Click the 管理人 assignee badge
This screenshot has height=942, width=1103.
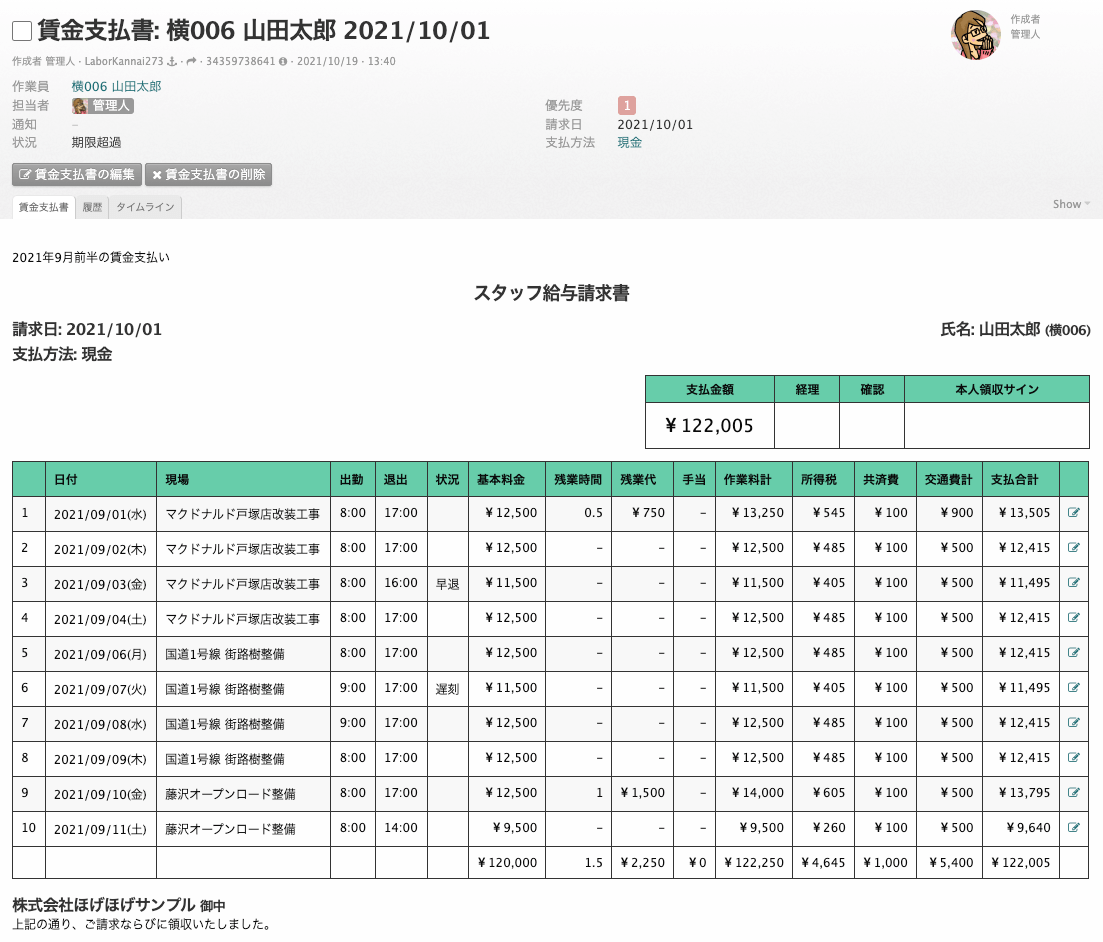click(103, 105)
